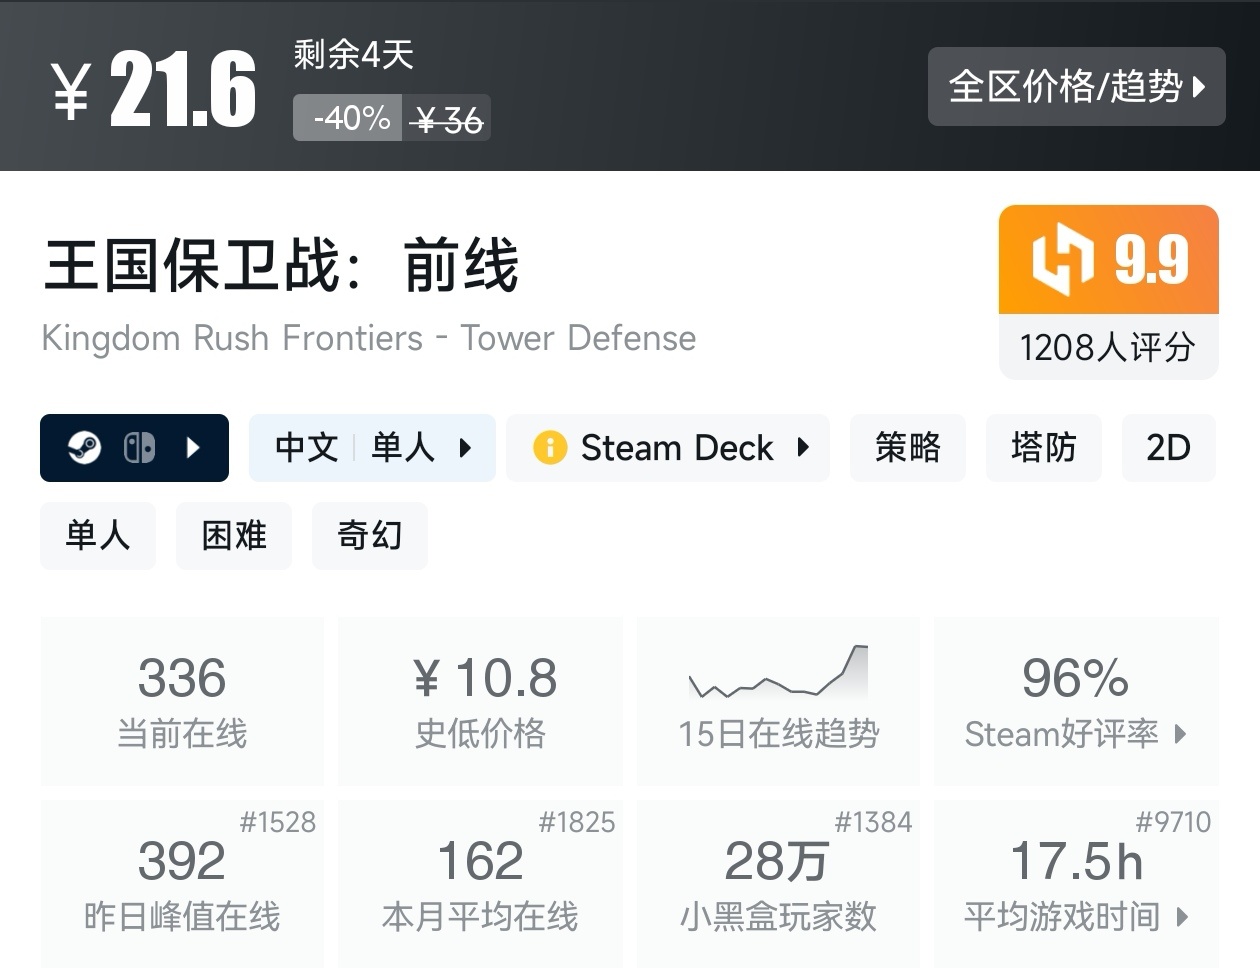Screen dimensions: 1260x968
Task: Open Steam positive rating details
Action: pos(1075,735)
